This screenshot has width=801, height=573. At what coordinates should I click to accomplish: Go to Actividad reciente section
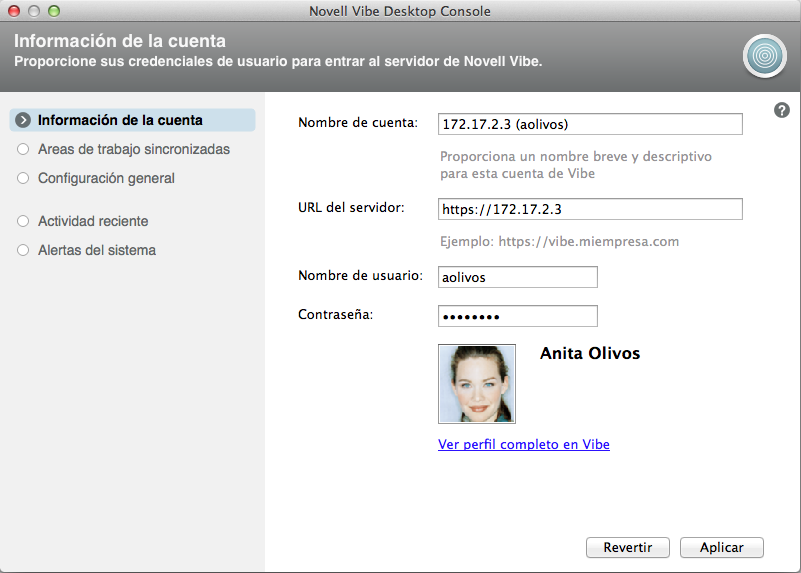point(93,221)
